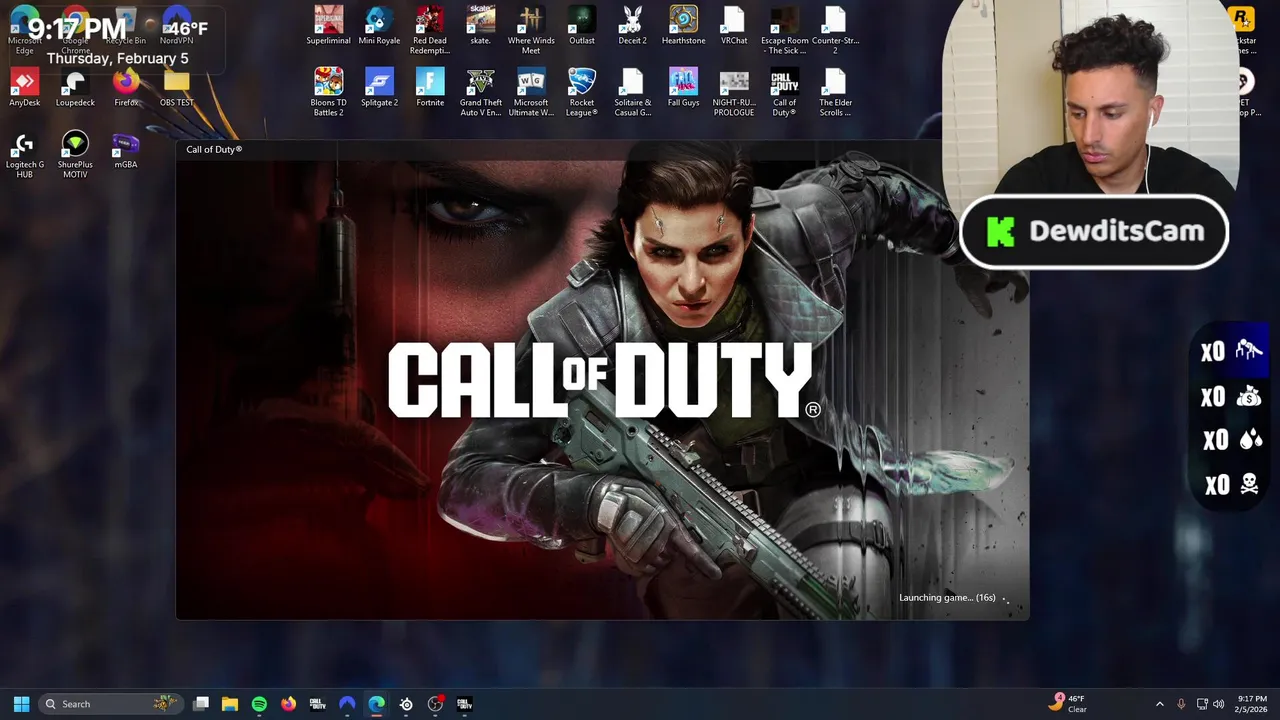Select the OBS TEST folder
This screenshot has height=720, width=1280.
(x=177, y=88)
